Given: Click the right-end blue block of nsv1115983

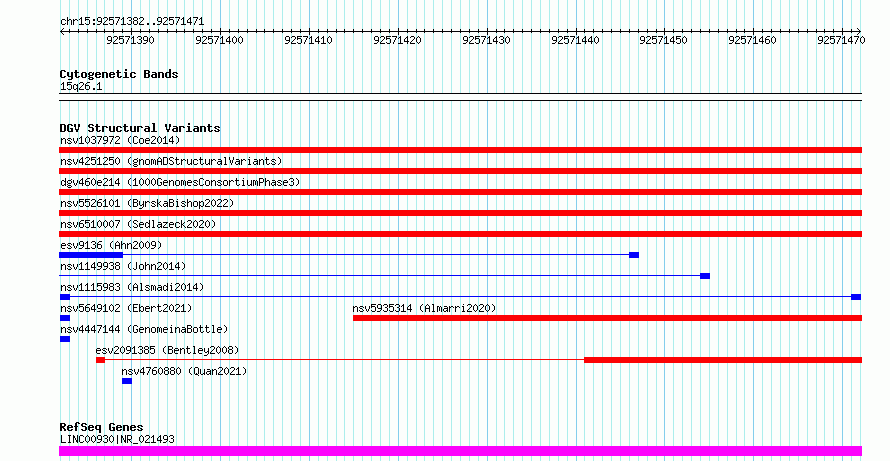Looking at the screenshot, I should [856, 297].
